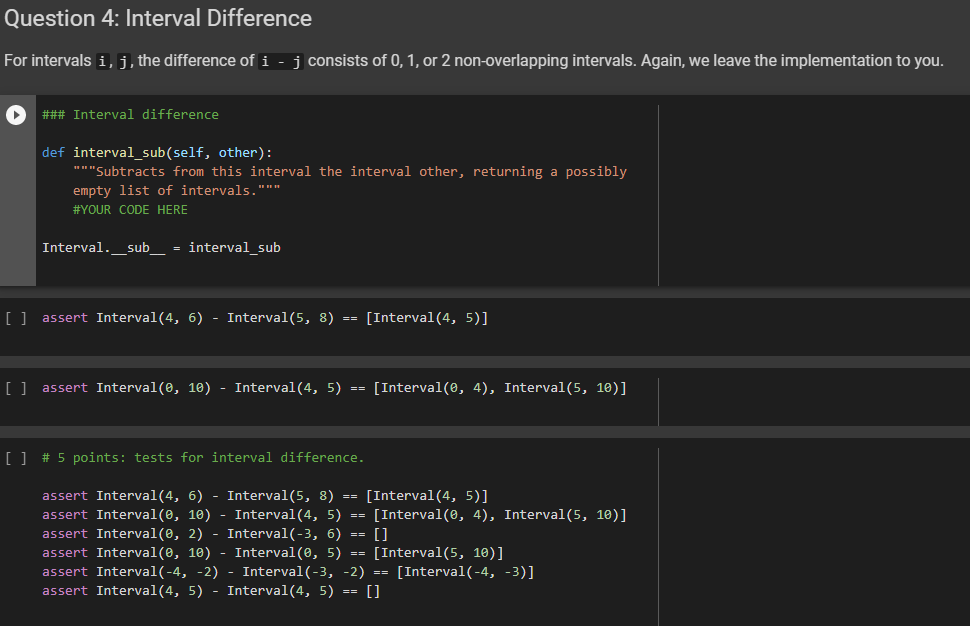Screen dimensions: 970x626
Task: Select the empty bracket marker of the last cell
Action: click(x=16, y=457)
